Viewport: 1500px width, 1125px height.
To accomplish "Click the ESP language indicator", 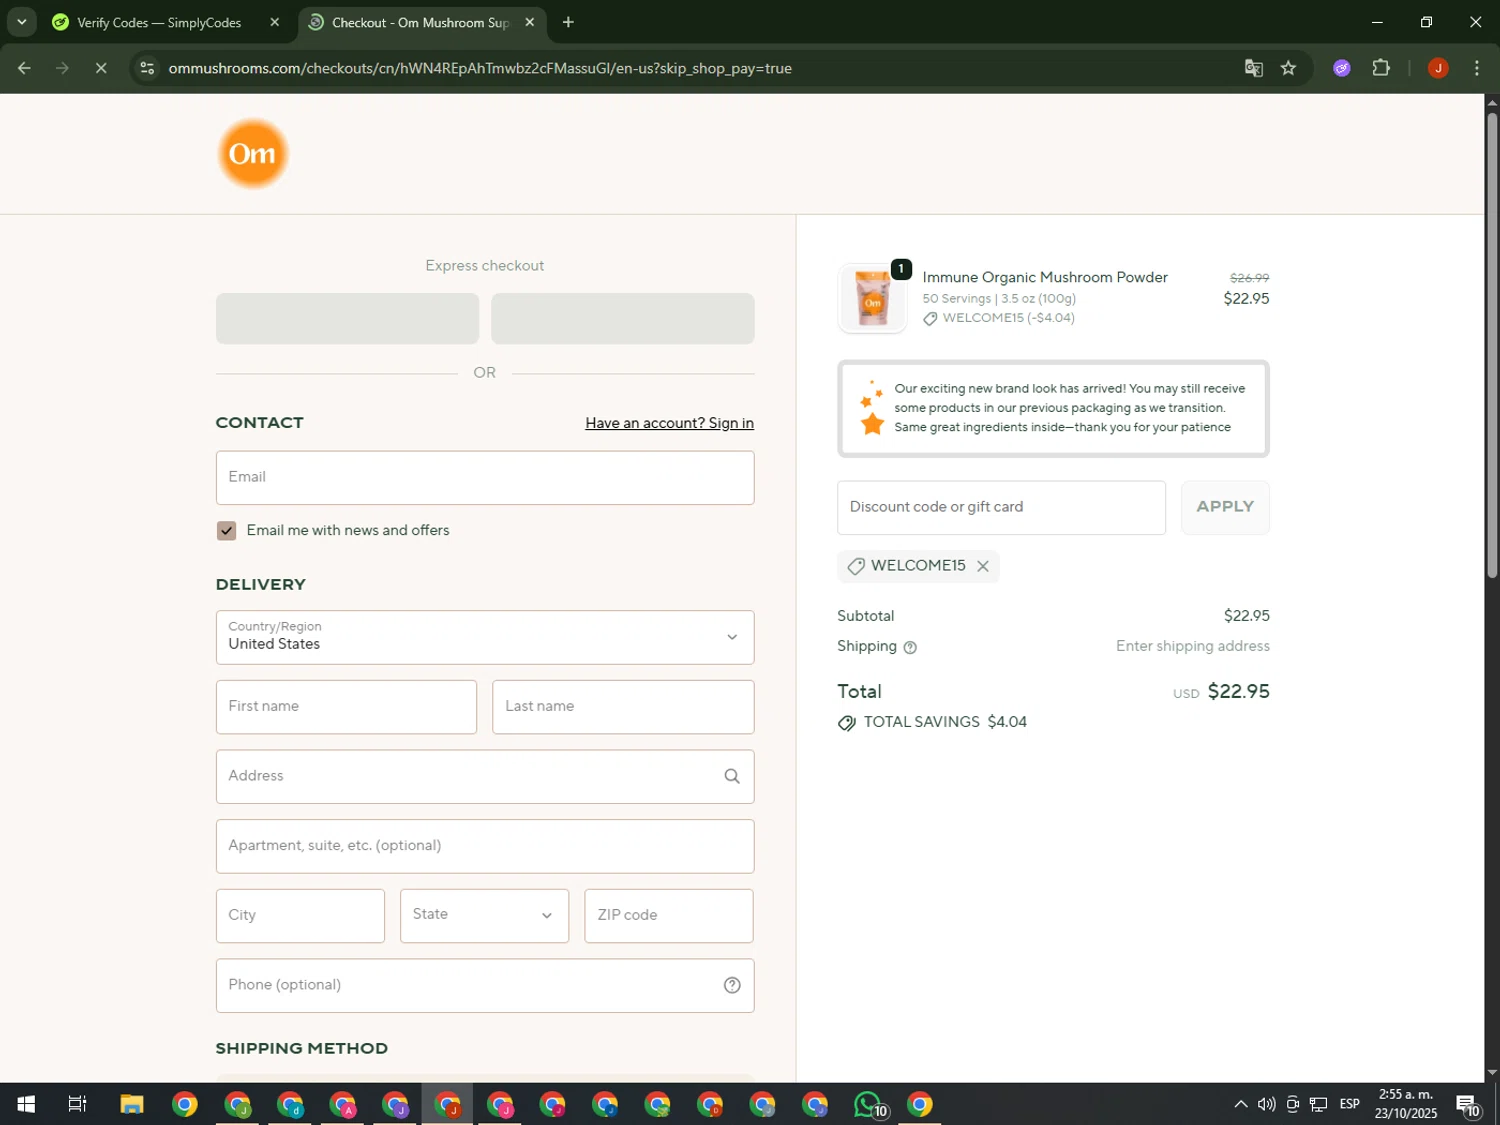I will pyautogui.click(x=1350, y=1104).
